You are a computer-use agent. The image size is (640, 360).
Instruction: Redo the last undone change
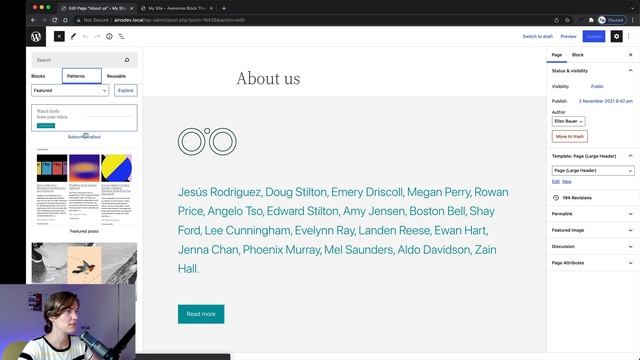click(x=97, y=36)
